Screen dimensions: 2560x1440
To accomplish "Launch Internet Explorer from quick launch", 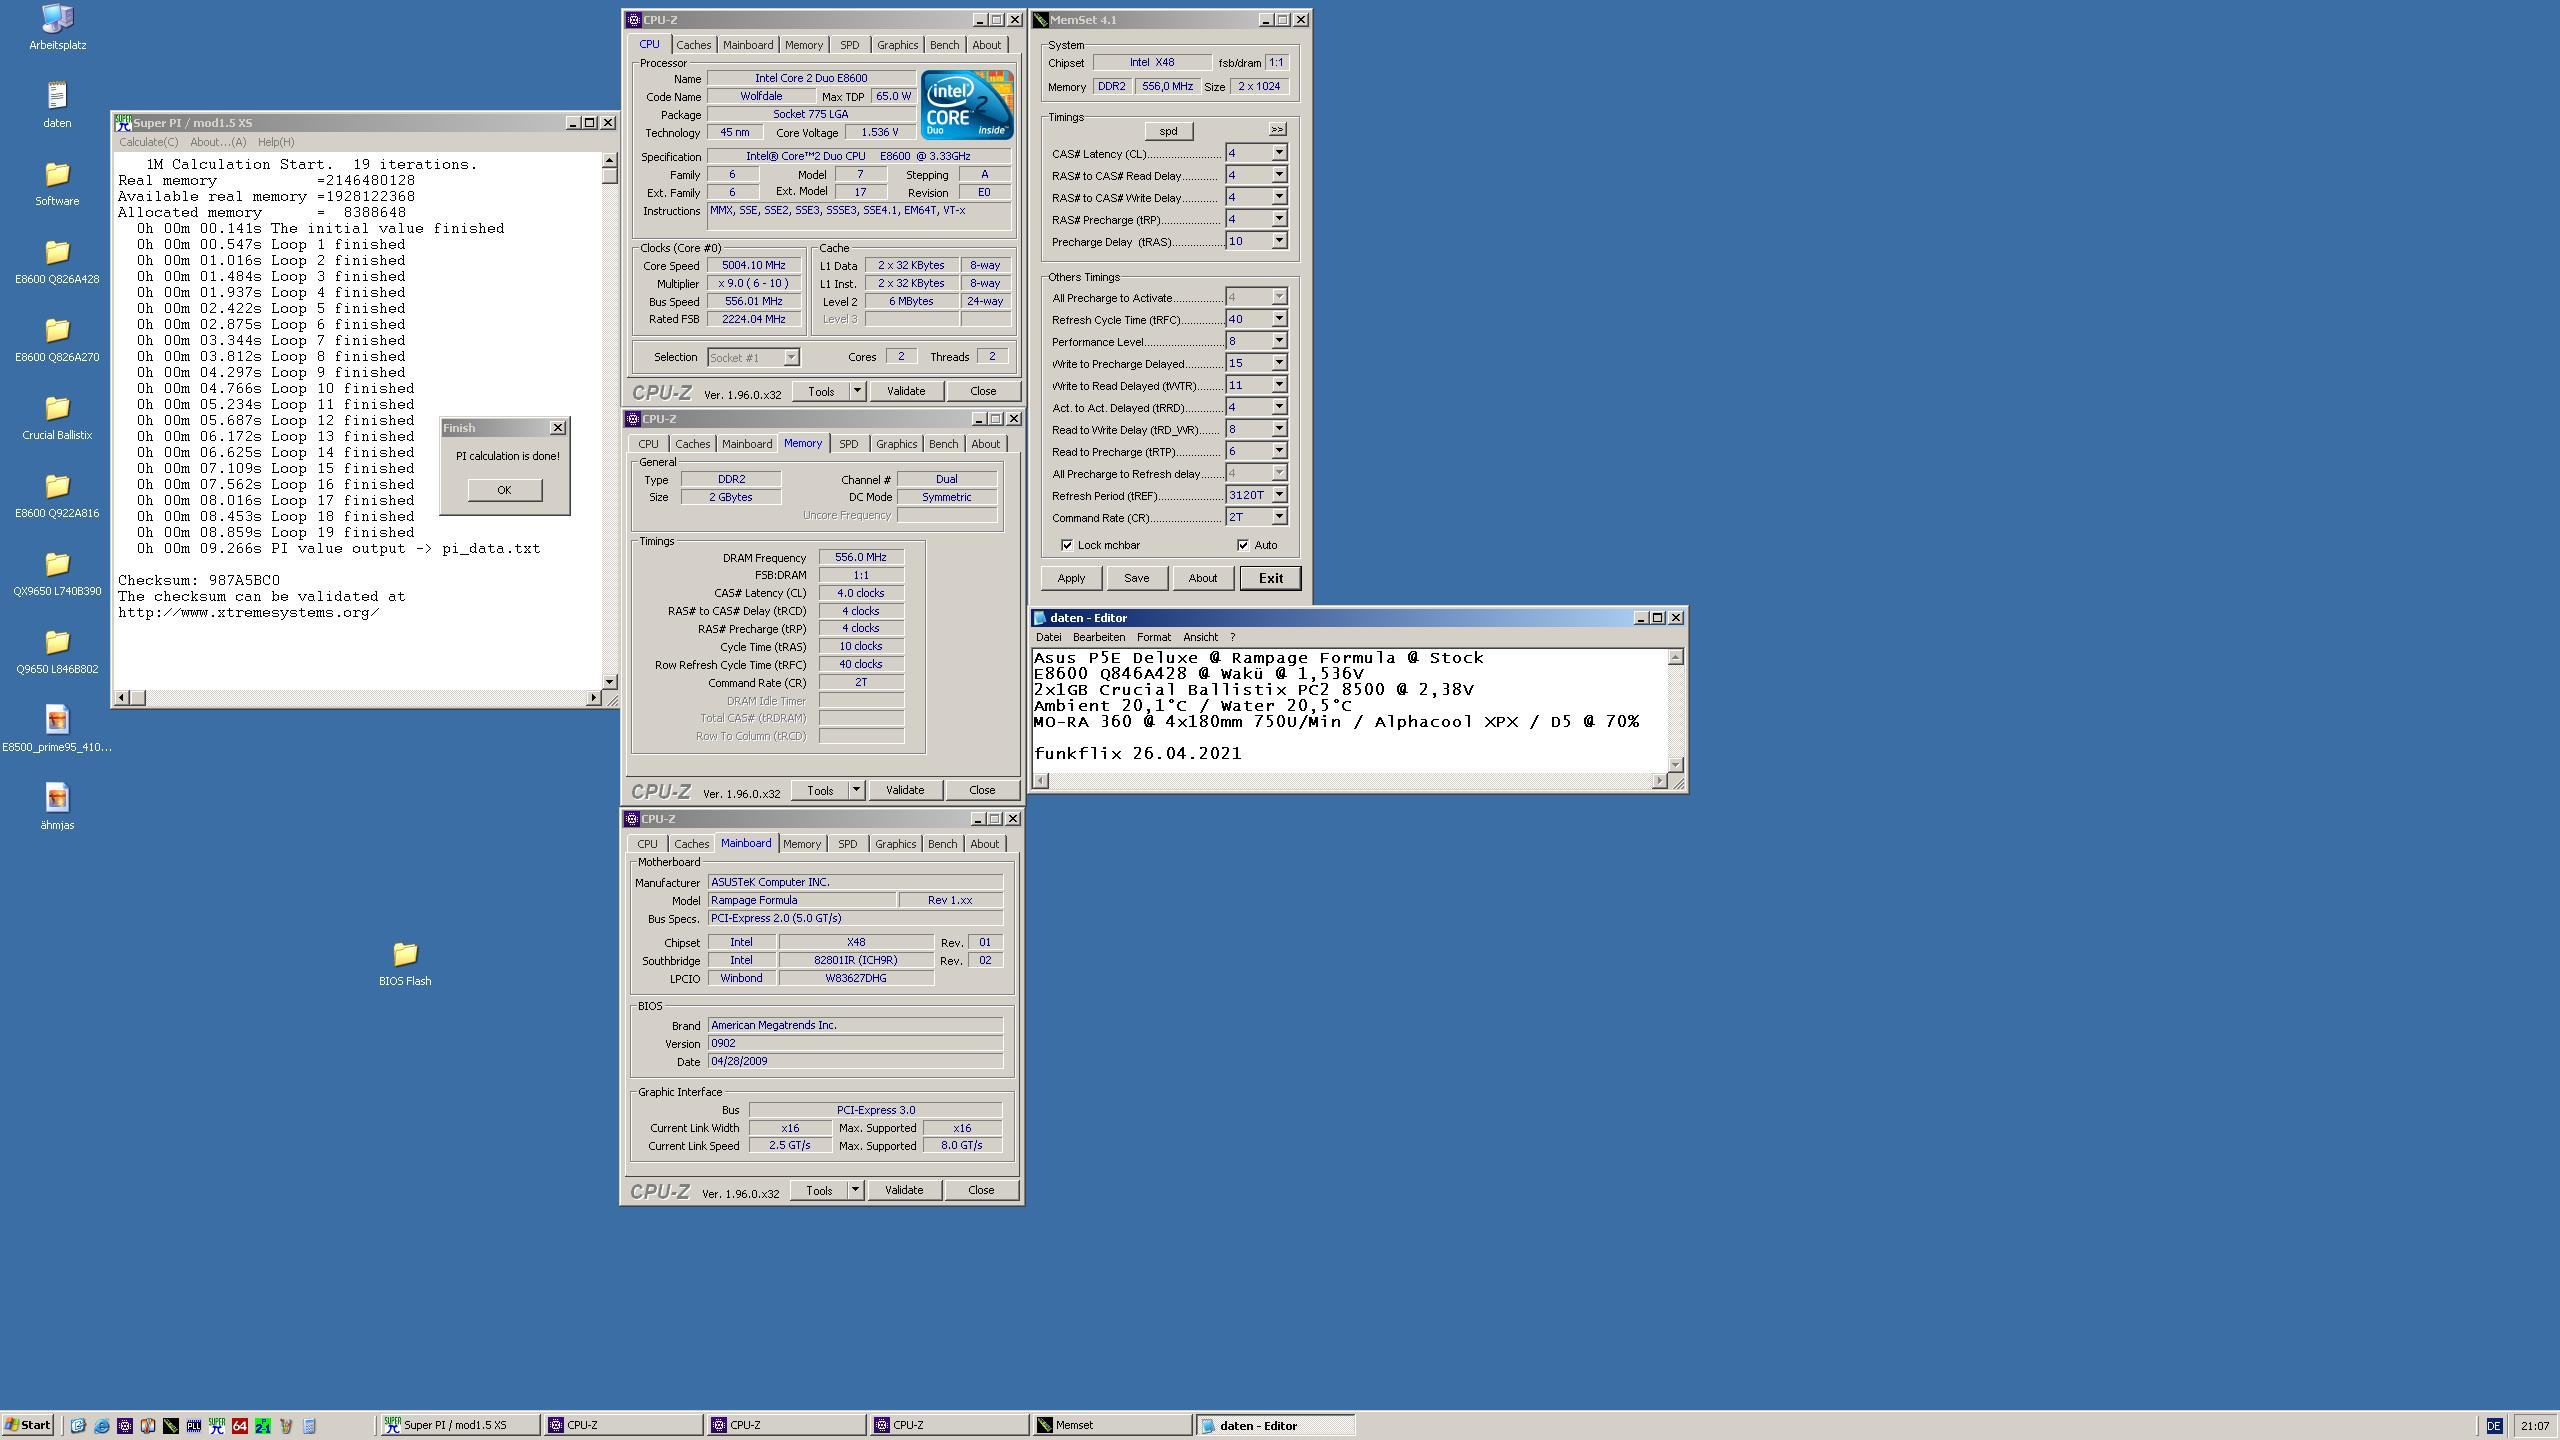I will 101,1426.
